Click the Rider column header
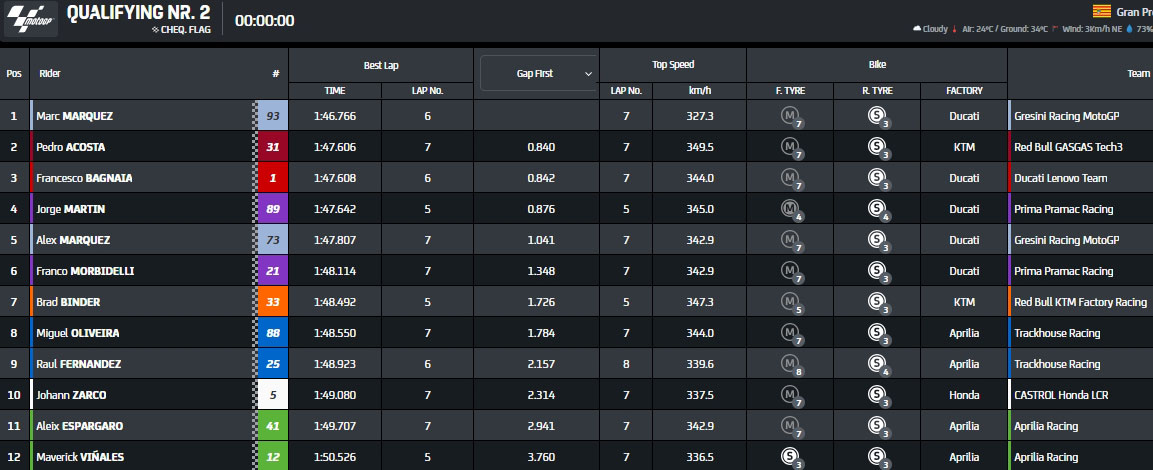Viewport: 1153px width, 470px height. [x=50, y=73]
